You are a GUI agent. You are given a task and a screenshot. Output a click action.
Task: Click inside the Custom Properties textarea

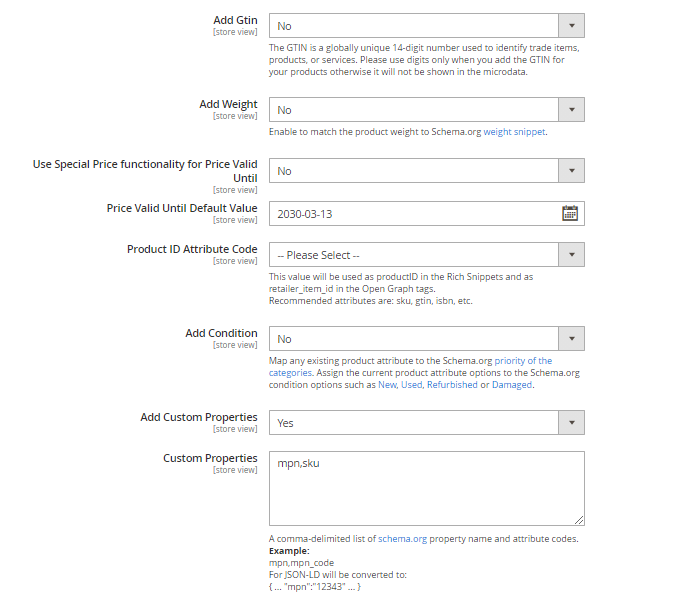point(426,488)
